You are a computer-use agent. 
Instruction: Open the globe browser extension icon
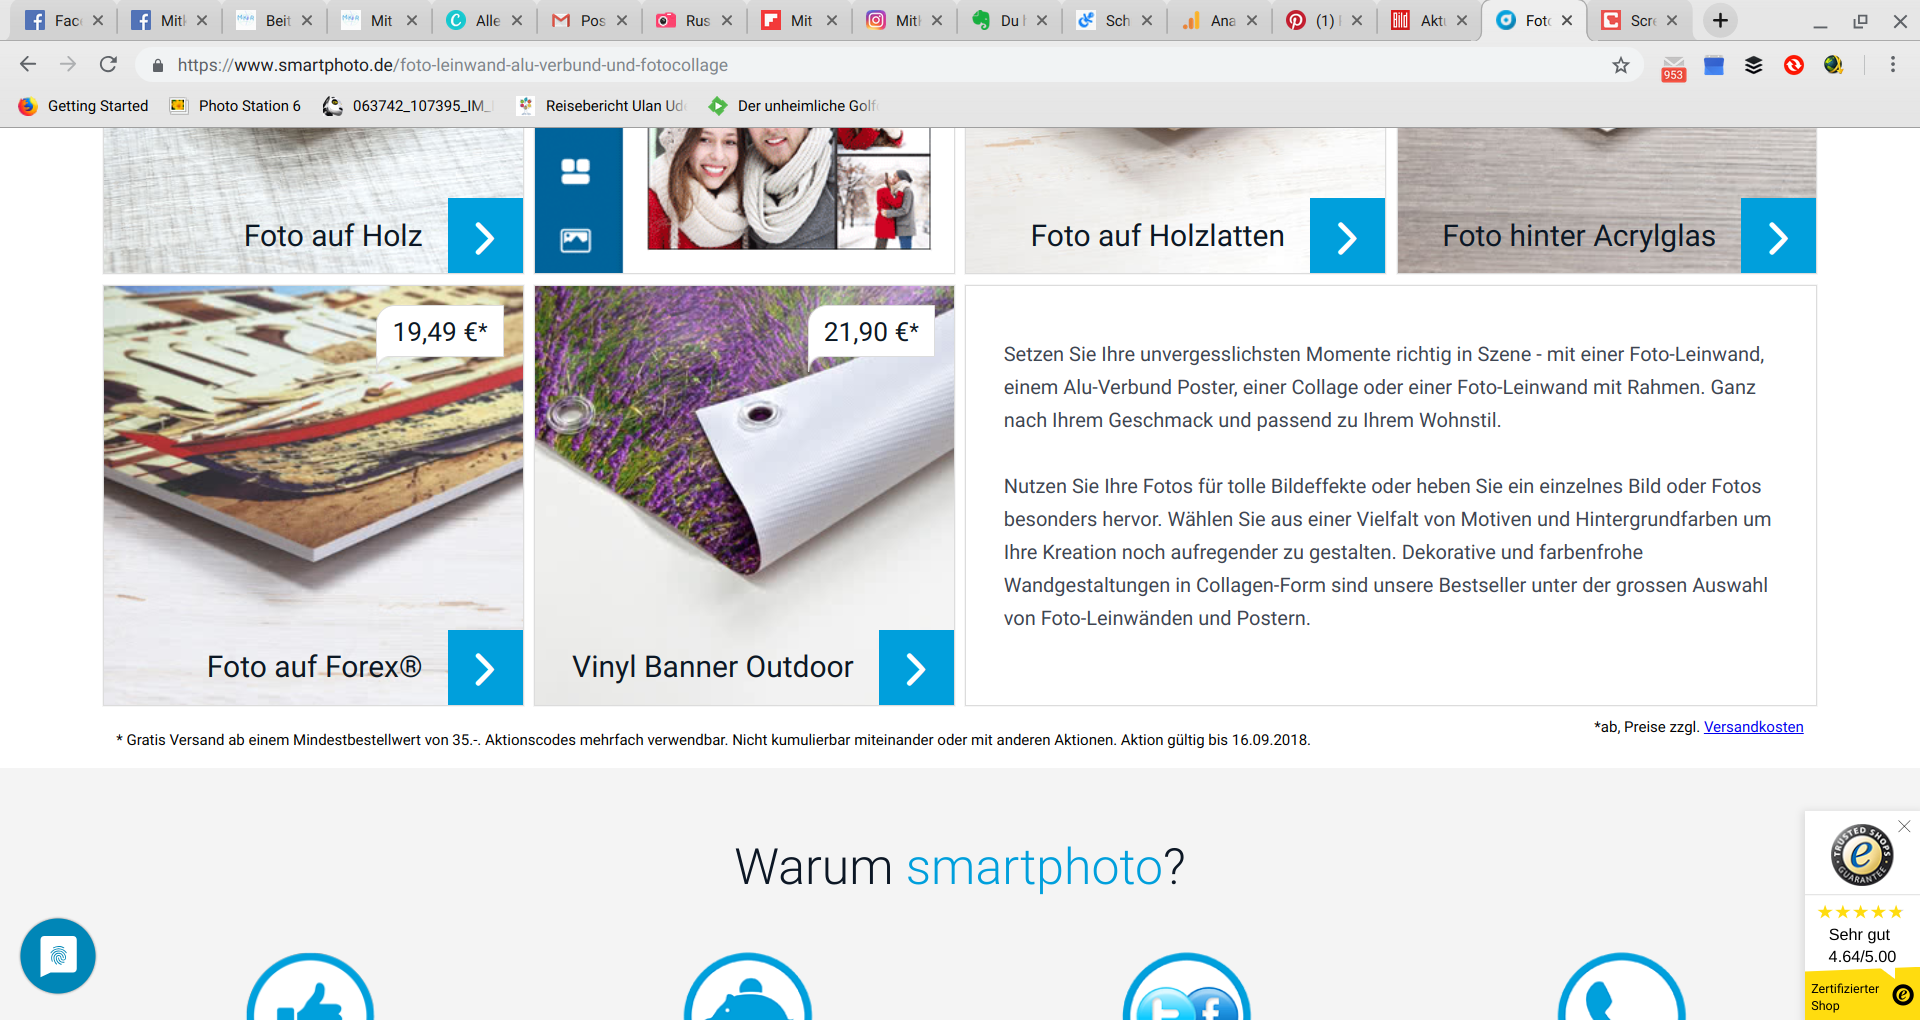point(1833,65)
